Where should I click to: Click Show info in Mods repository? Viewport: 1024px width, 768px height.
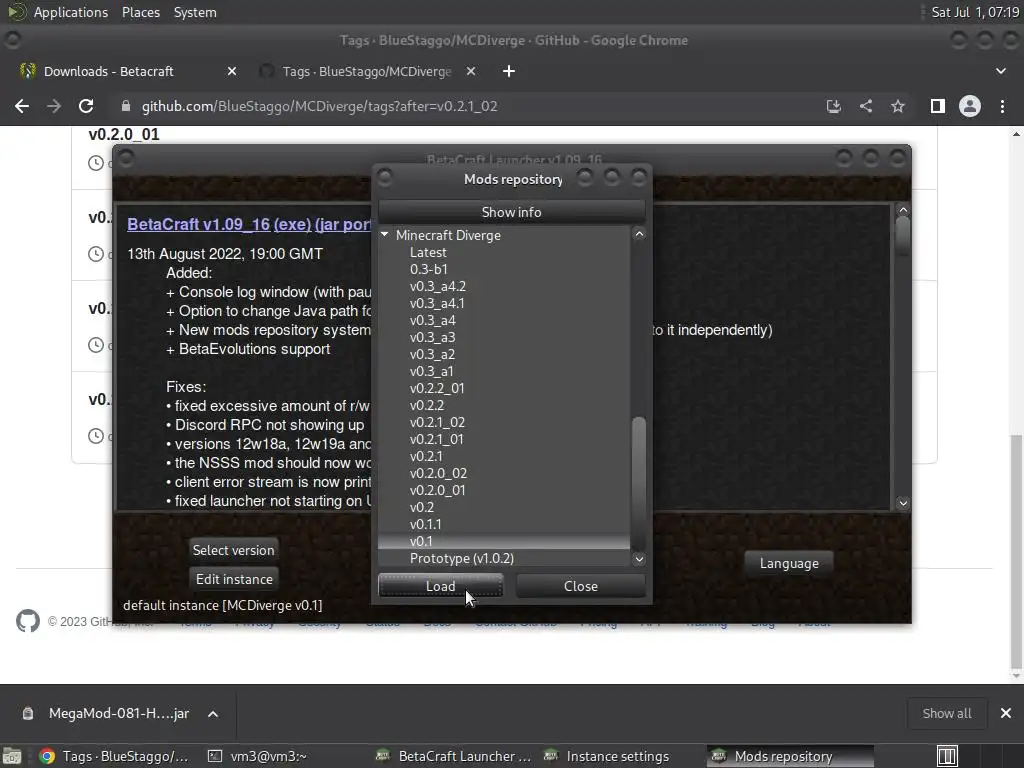pos(511,212)
